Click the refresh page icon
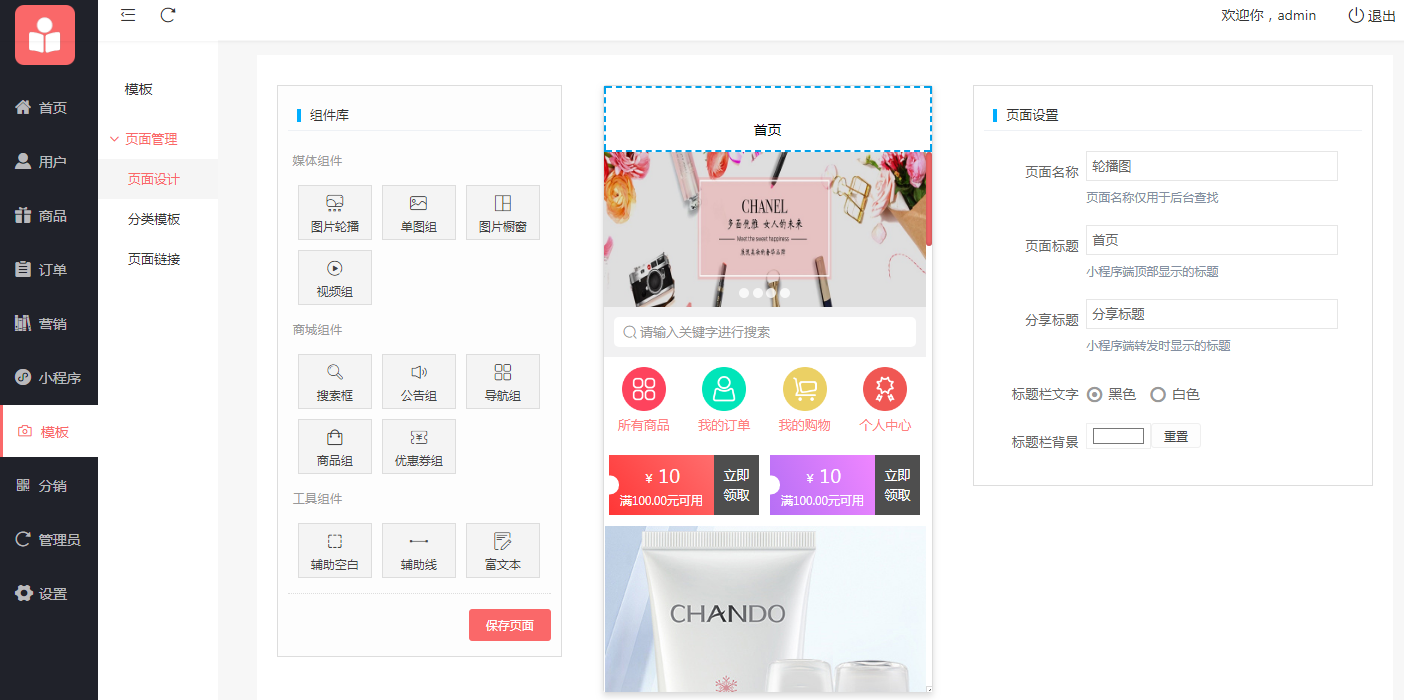1404x700 pixels. tap(168, 15)
